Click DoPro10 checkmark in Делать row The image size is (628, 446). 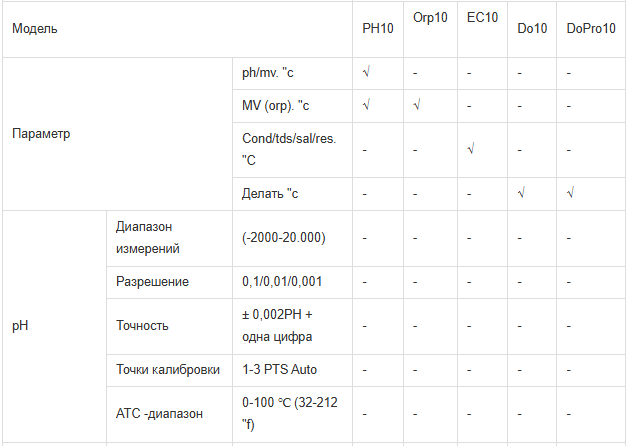tap(571, 193)
